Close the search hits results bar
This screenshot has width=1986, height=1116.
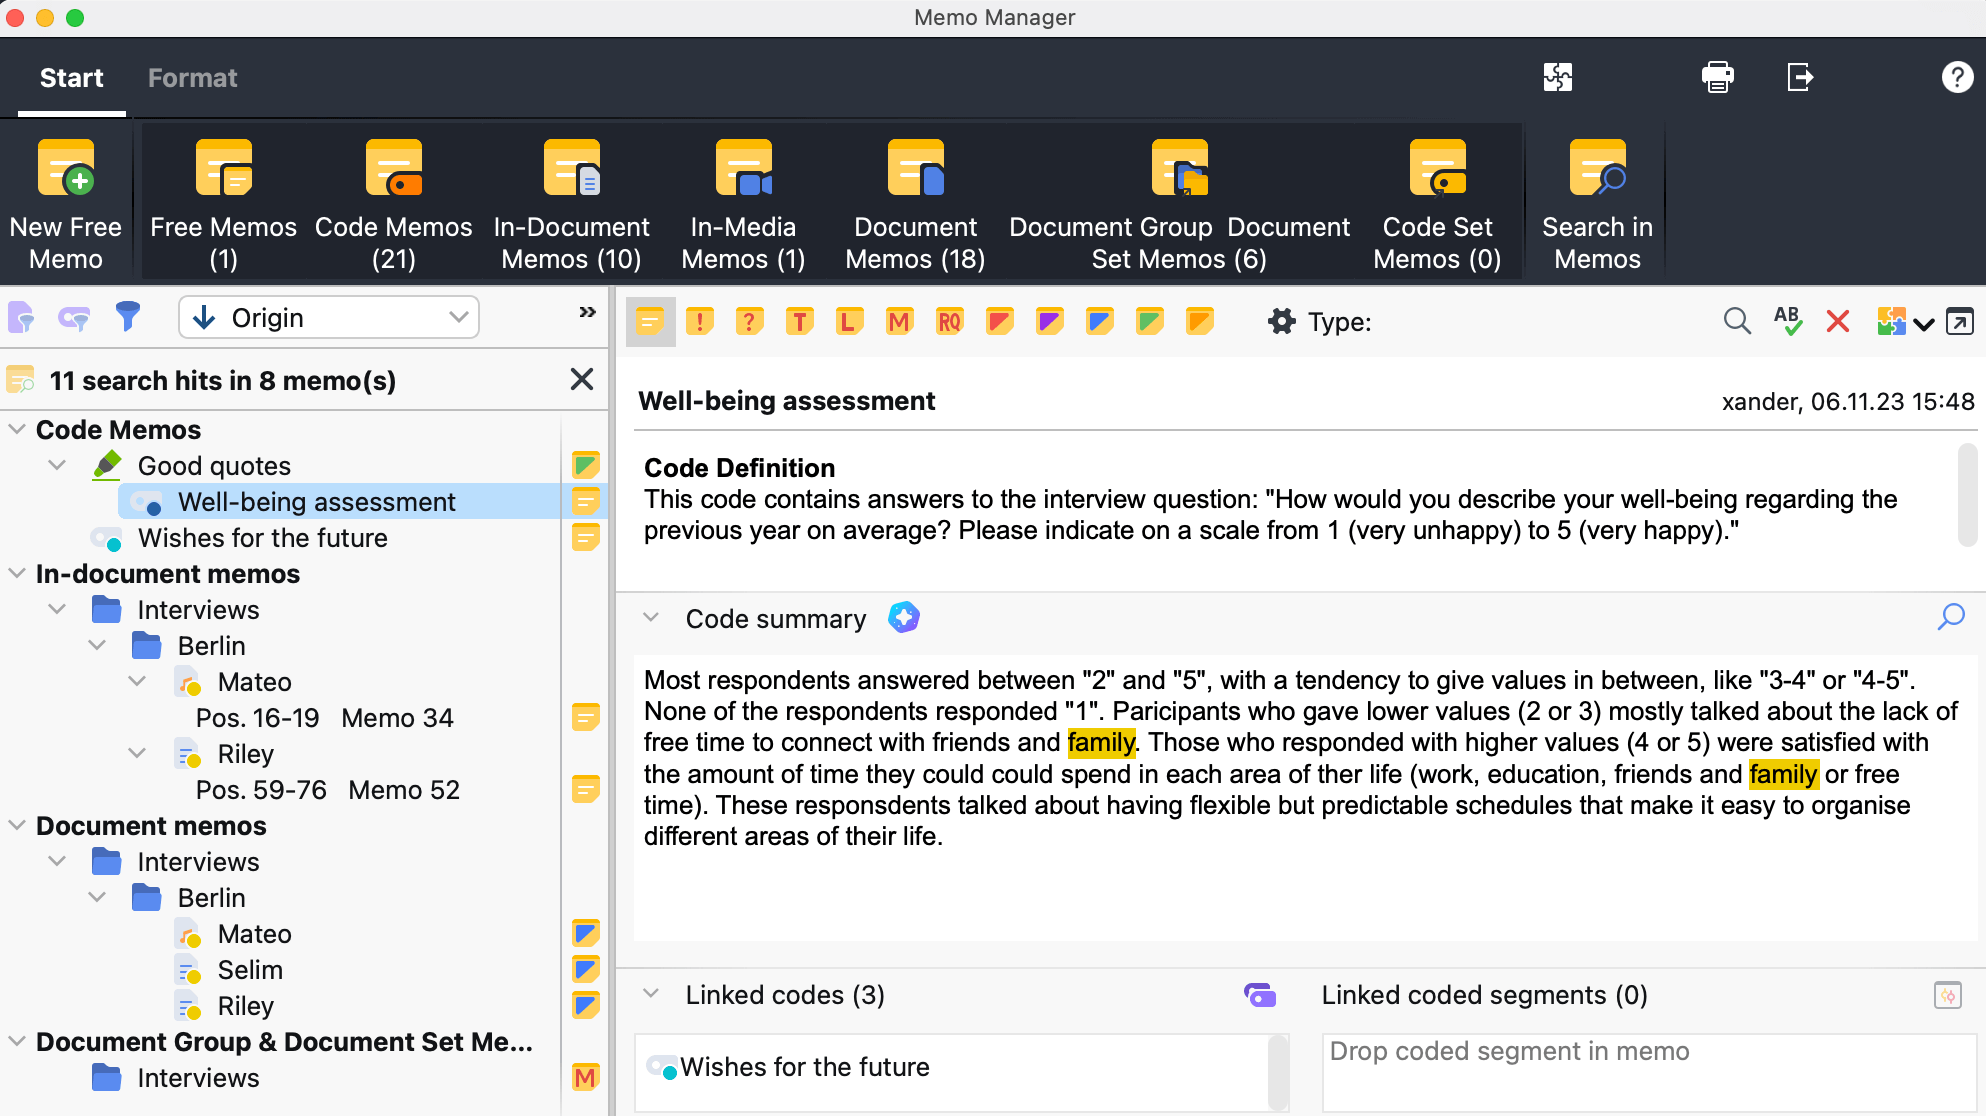click(581, 380)
